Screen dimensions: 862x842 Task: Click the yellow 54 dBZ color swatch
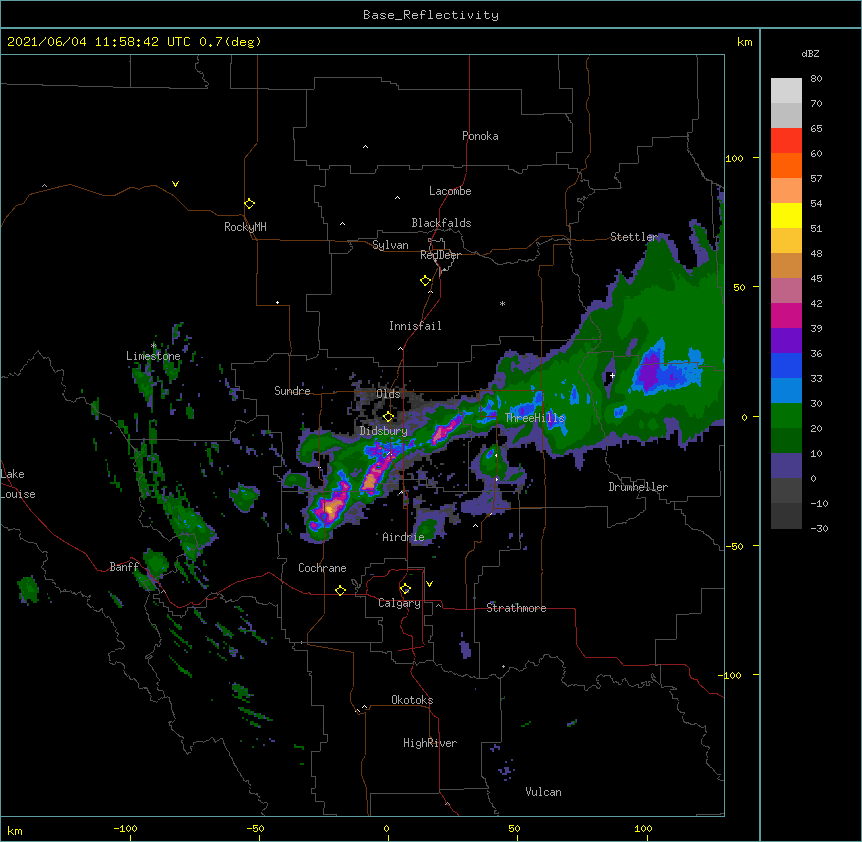(x=786, y=215)
